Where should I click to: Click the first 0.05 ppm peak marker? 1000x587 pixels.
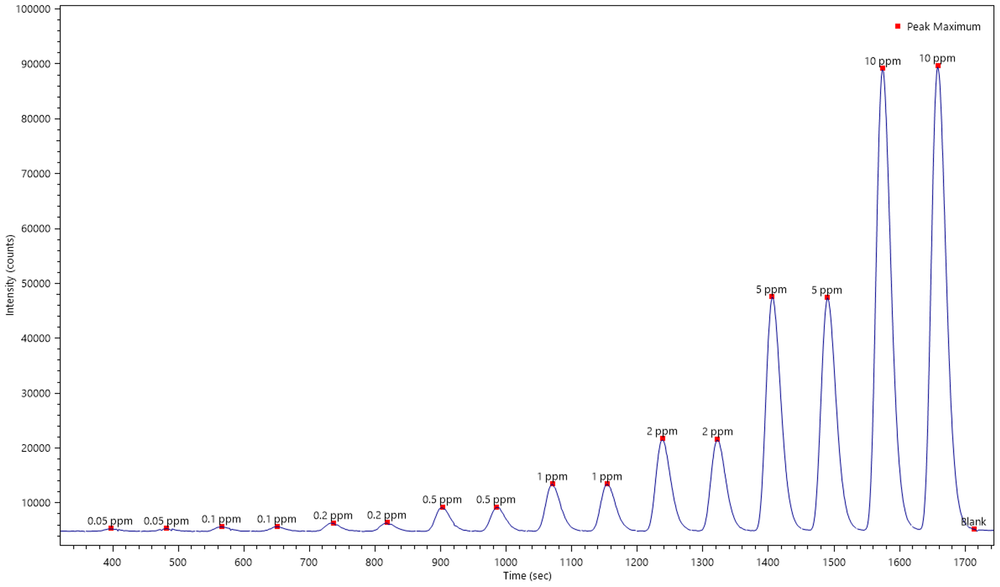pos(111,528)
